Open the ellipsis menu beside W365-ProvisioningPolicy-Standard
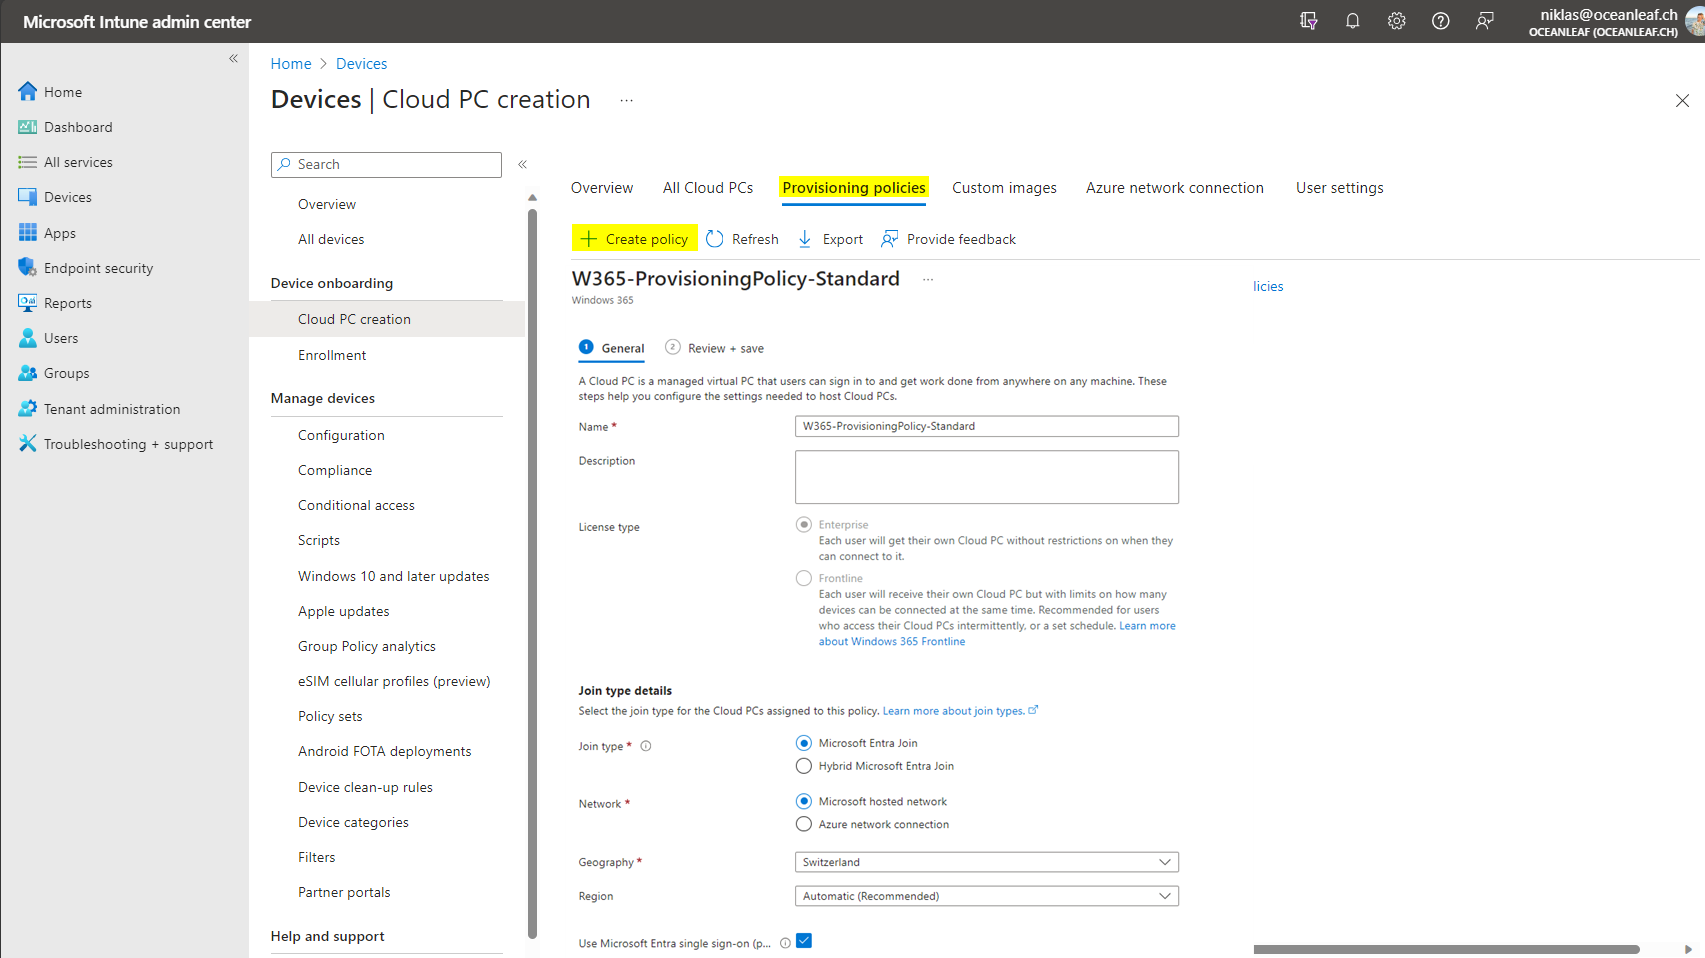 (928, 280)
